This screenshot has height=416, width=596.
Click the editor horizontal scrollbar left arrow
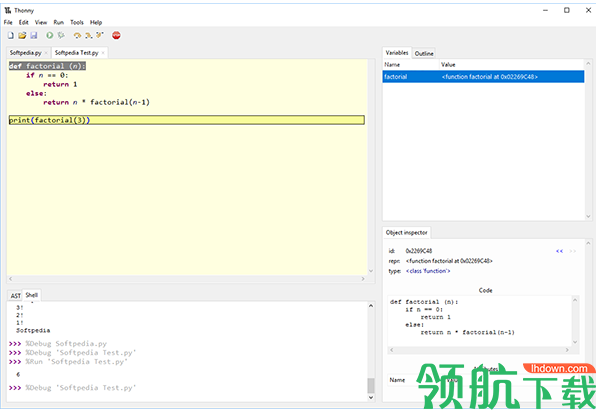point(10,279)
